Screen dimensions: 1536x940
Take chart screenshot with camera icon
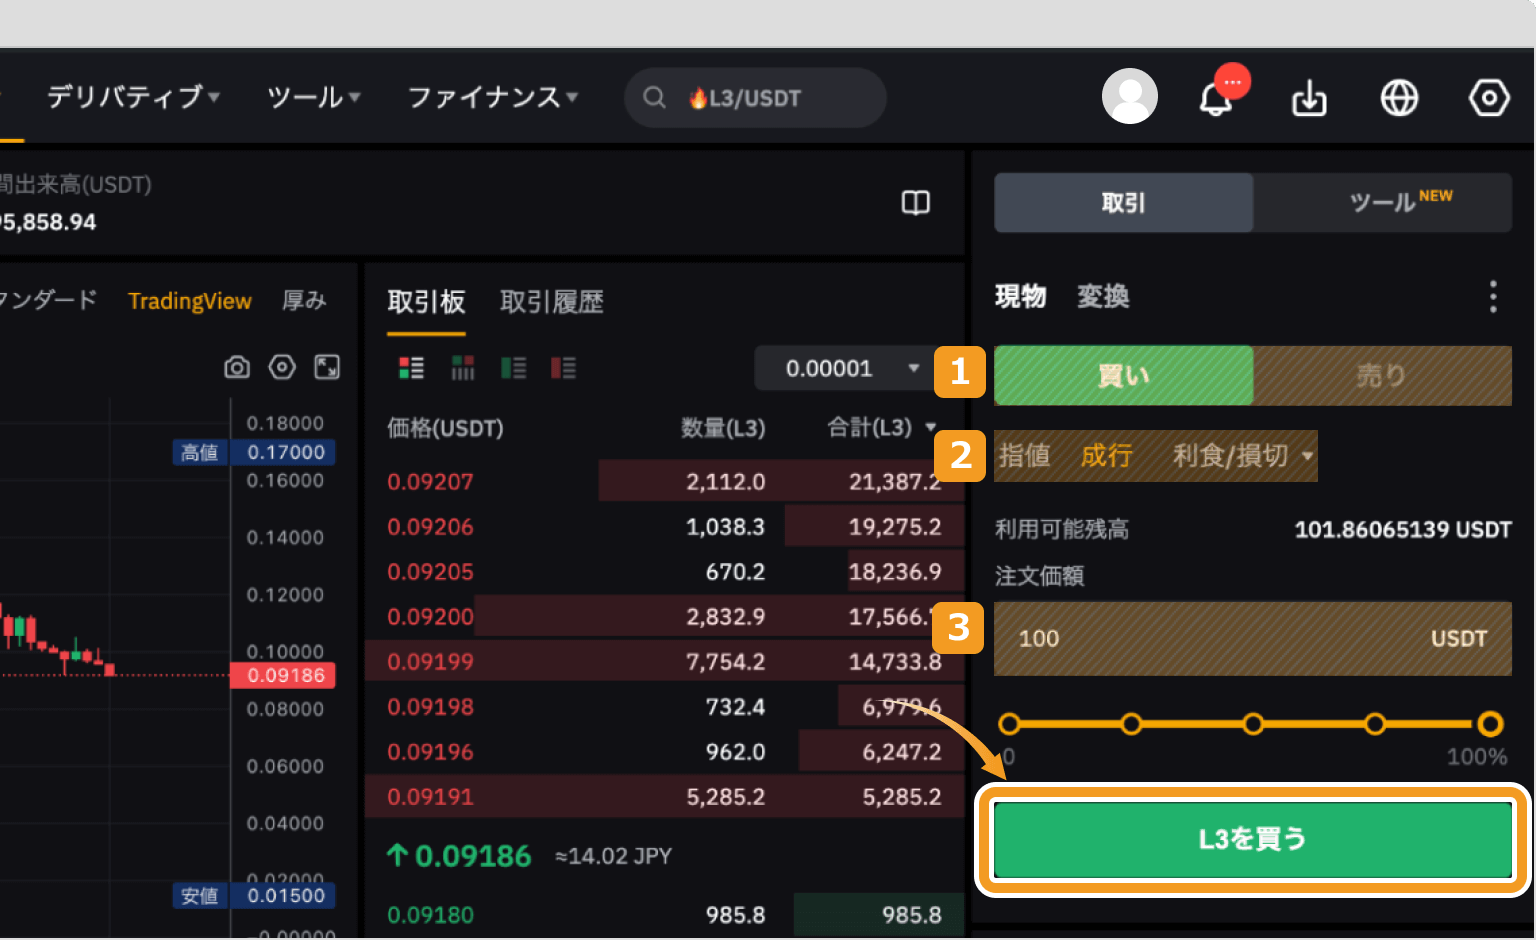[237, 367]
